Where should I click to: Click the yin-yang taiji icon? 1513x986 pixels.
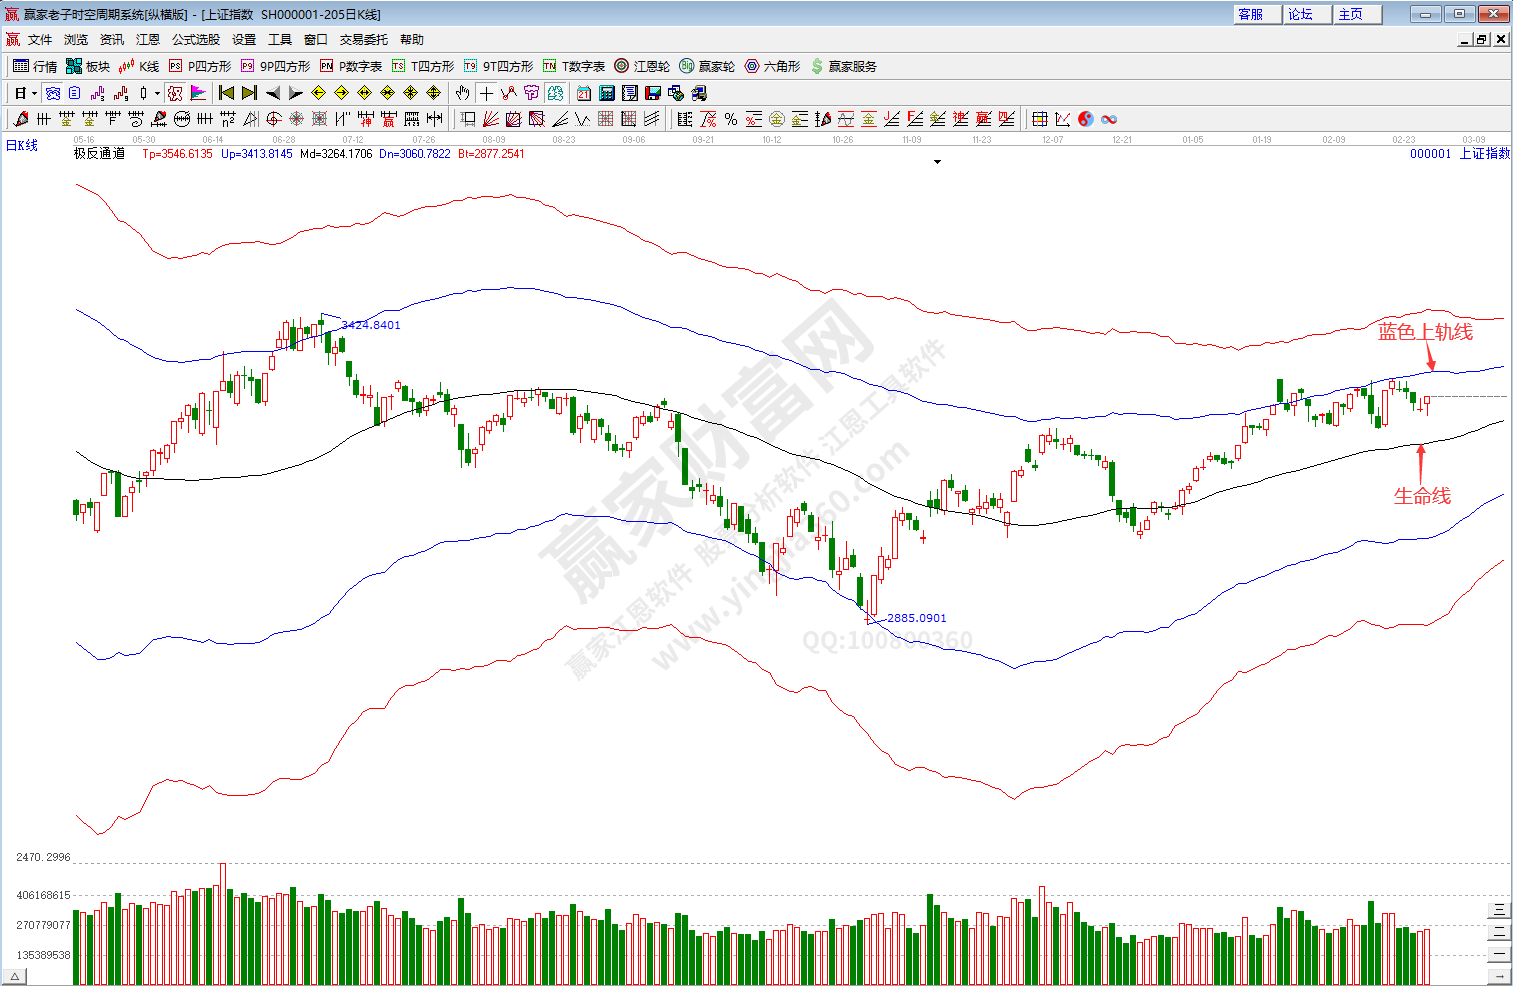pyautogui.click(x=1086, y=119)
